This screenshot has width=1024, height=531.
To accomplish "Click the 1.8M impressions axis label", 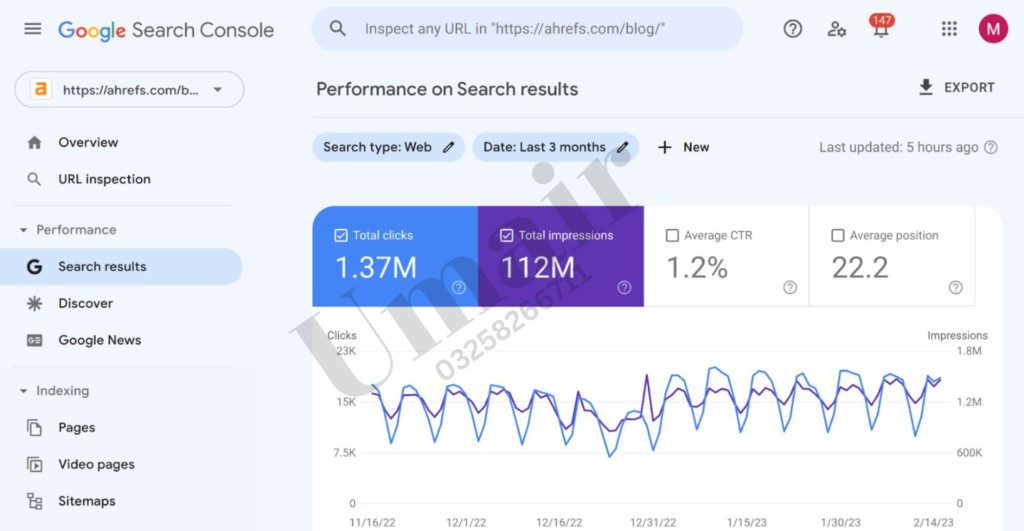I will click(969, 351).
